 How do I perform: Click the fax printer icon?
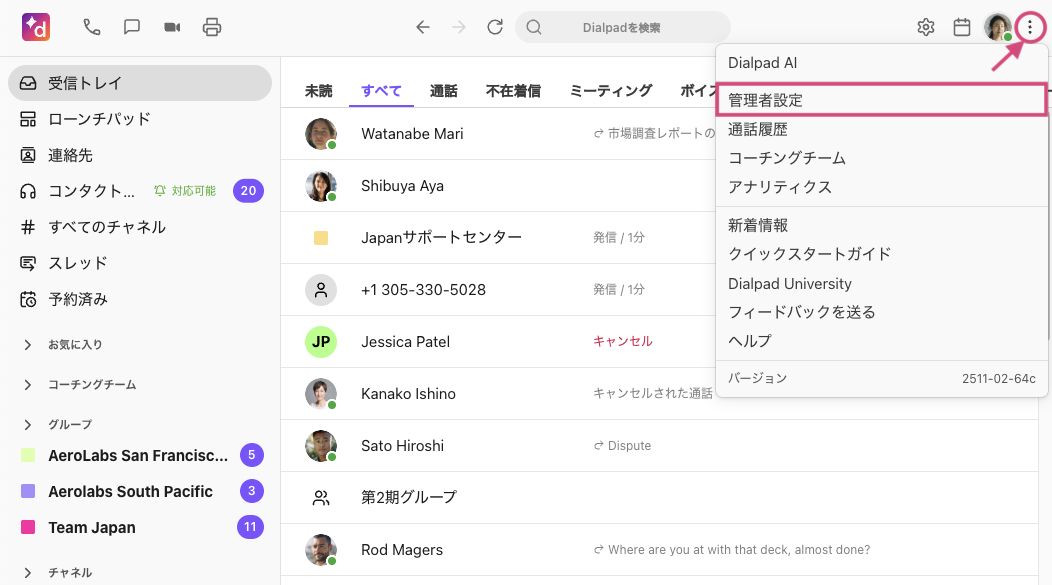click(x=212, y=27)
